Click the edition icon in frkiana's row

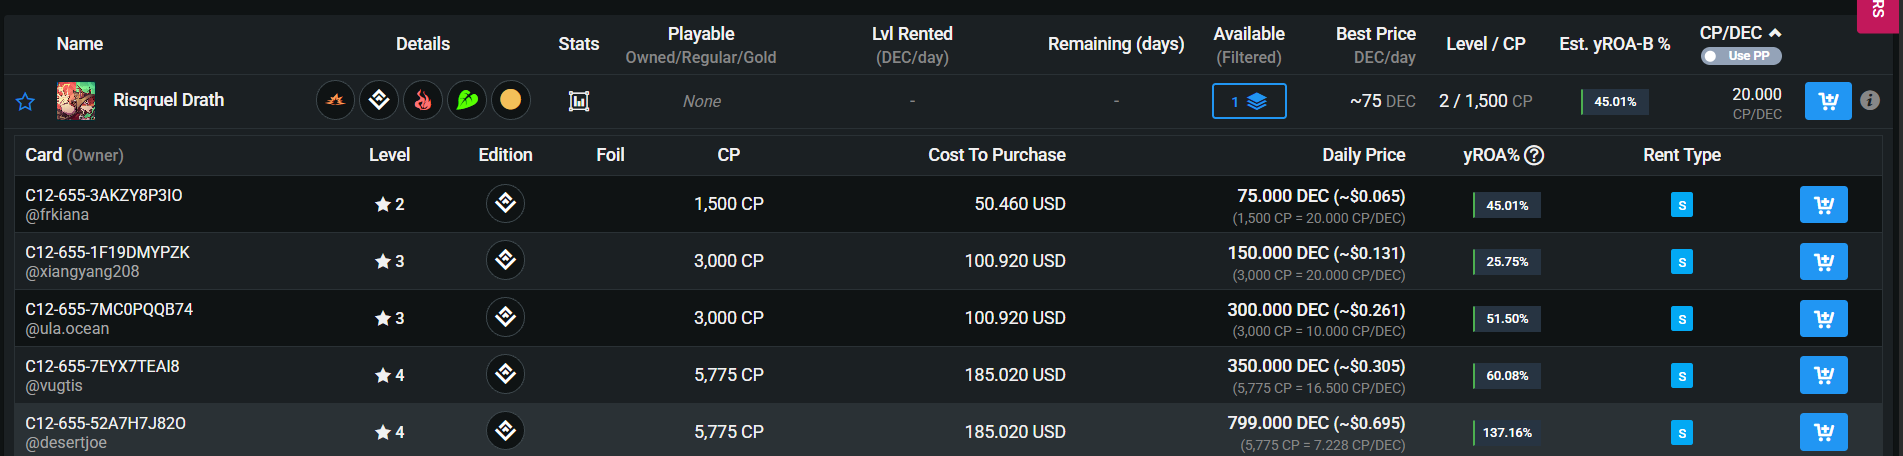pyautogui.click(x=505, y=203)
